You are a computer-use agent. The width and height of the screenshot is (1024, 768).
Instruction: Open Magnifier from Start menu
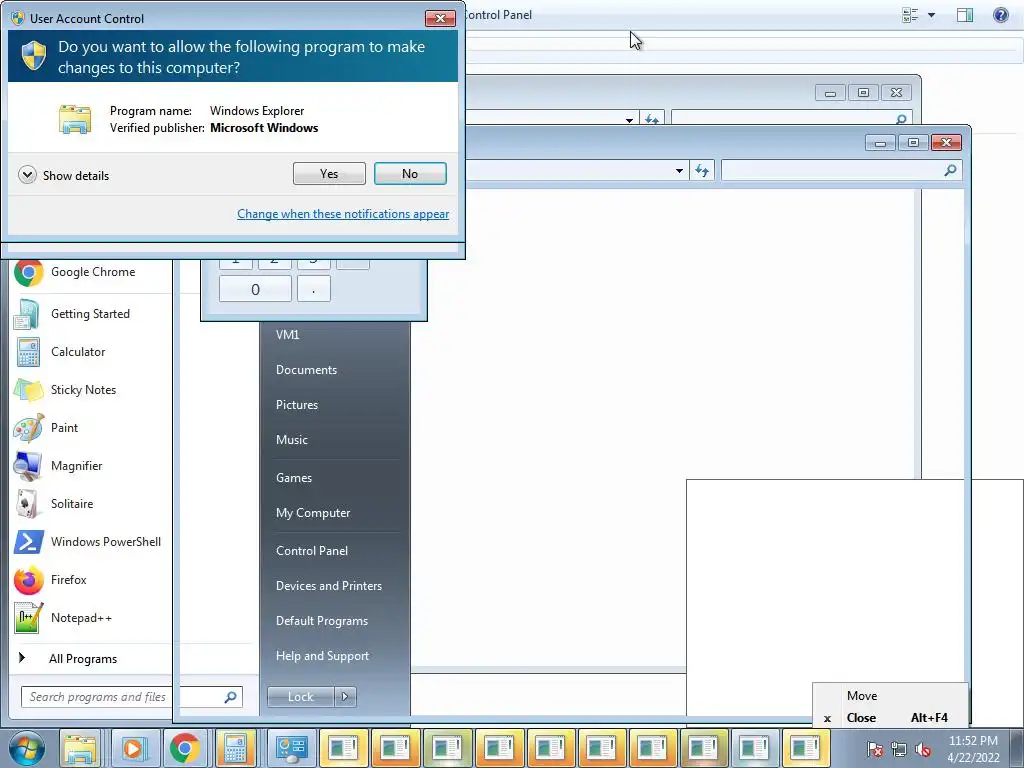(x=59, y=466)
